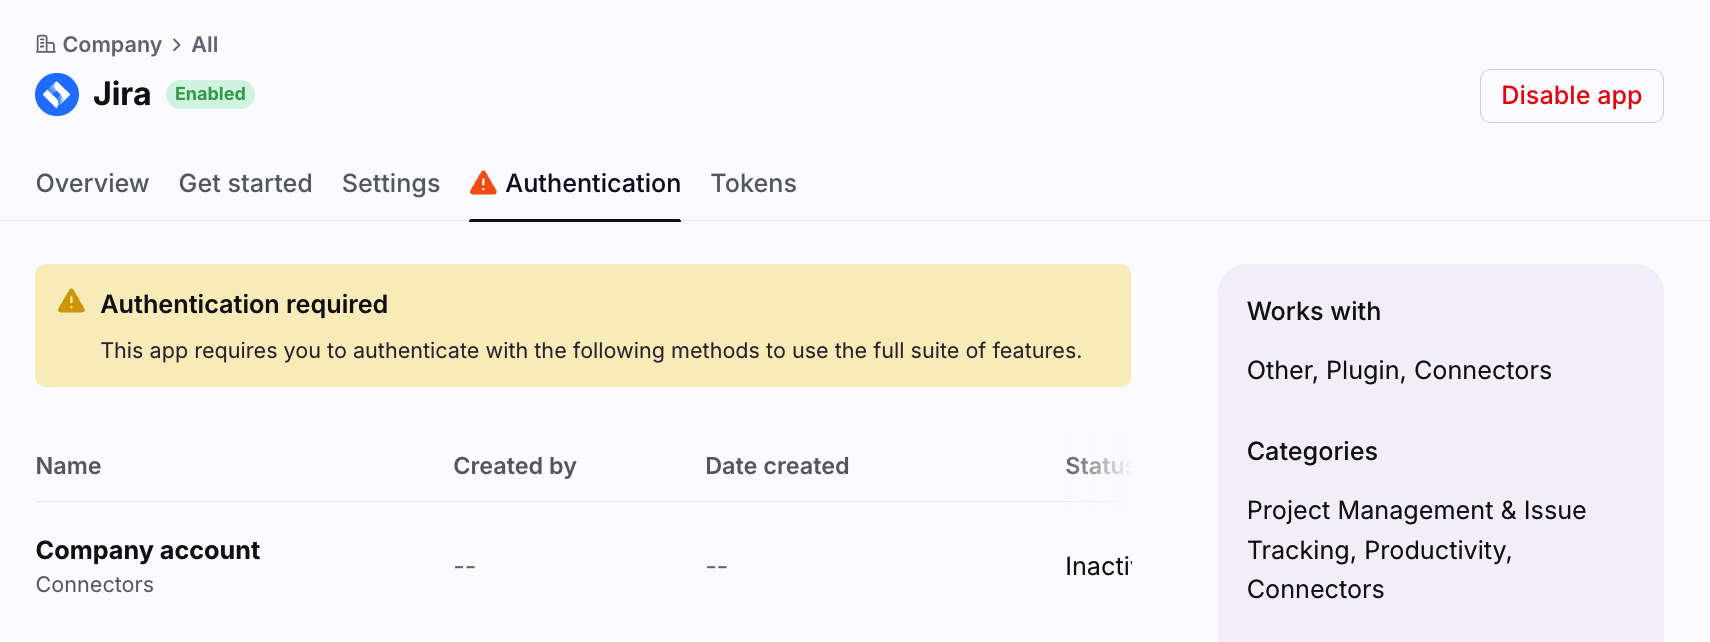
Task: Open the Settings tab
Action: coord(391,184)
